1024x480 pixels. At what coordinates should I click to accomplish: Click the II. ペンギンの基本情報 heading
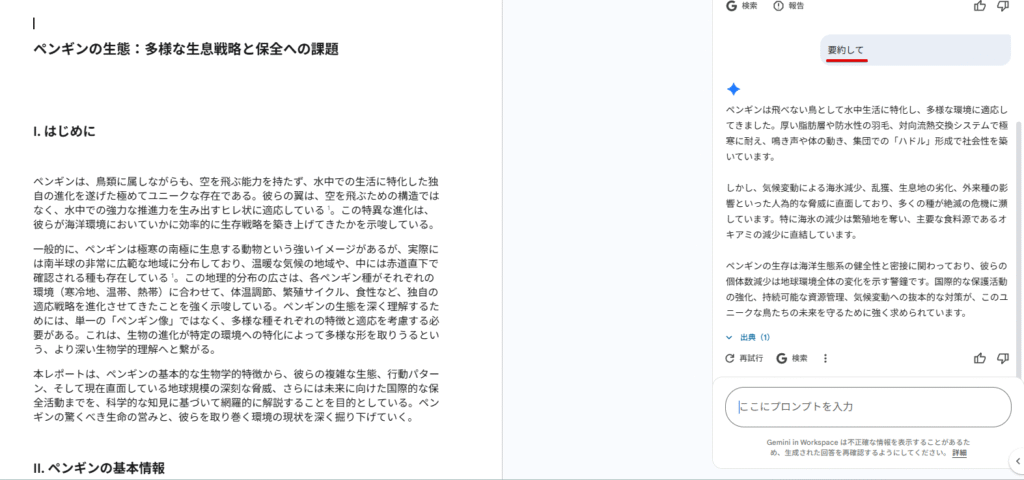tap(98, 467)
